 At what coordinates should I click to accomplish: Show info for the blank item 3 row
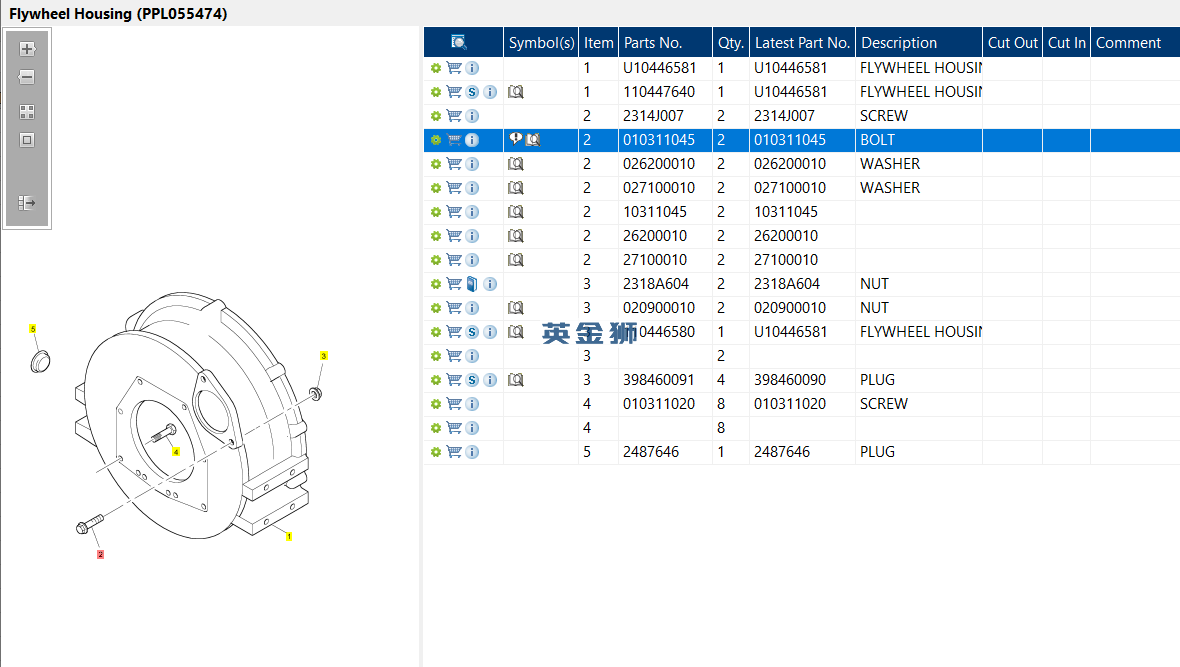(x=472, y=356)
